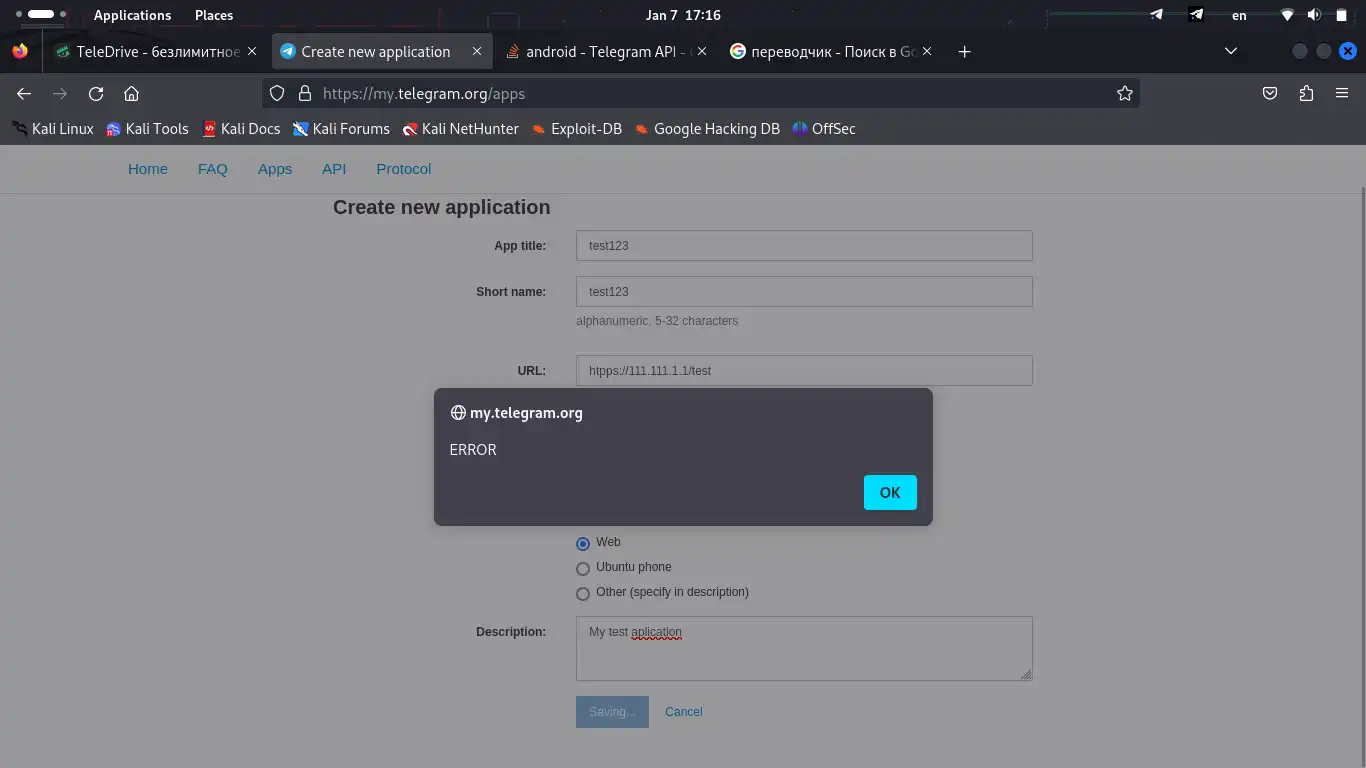Click the padlock site security icon
Screen dimensions: 1366x768
pos(306,93)
